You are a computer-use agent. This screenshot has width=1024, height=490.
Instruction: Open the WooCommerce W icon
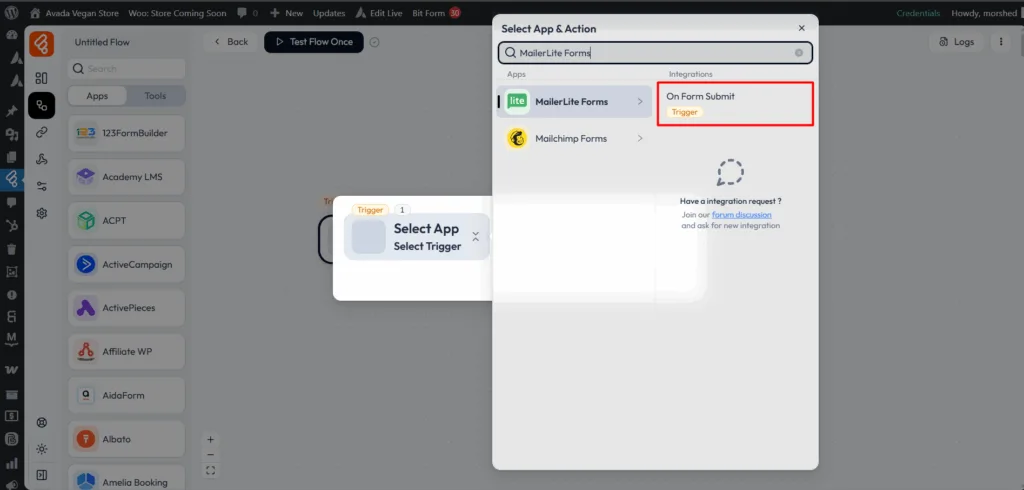[x=11, y=370]
